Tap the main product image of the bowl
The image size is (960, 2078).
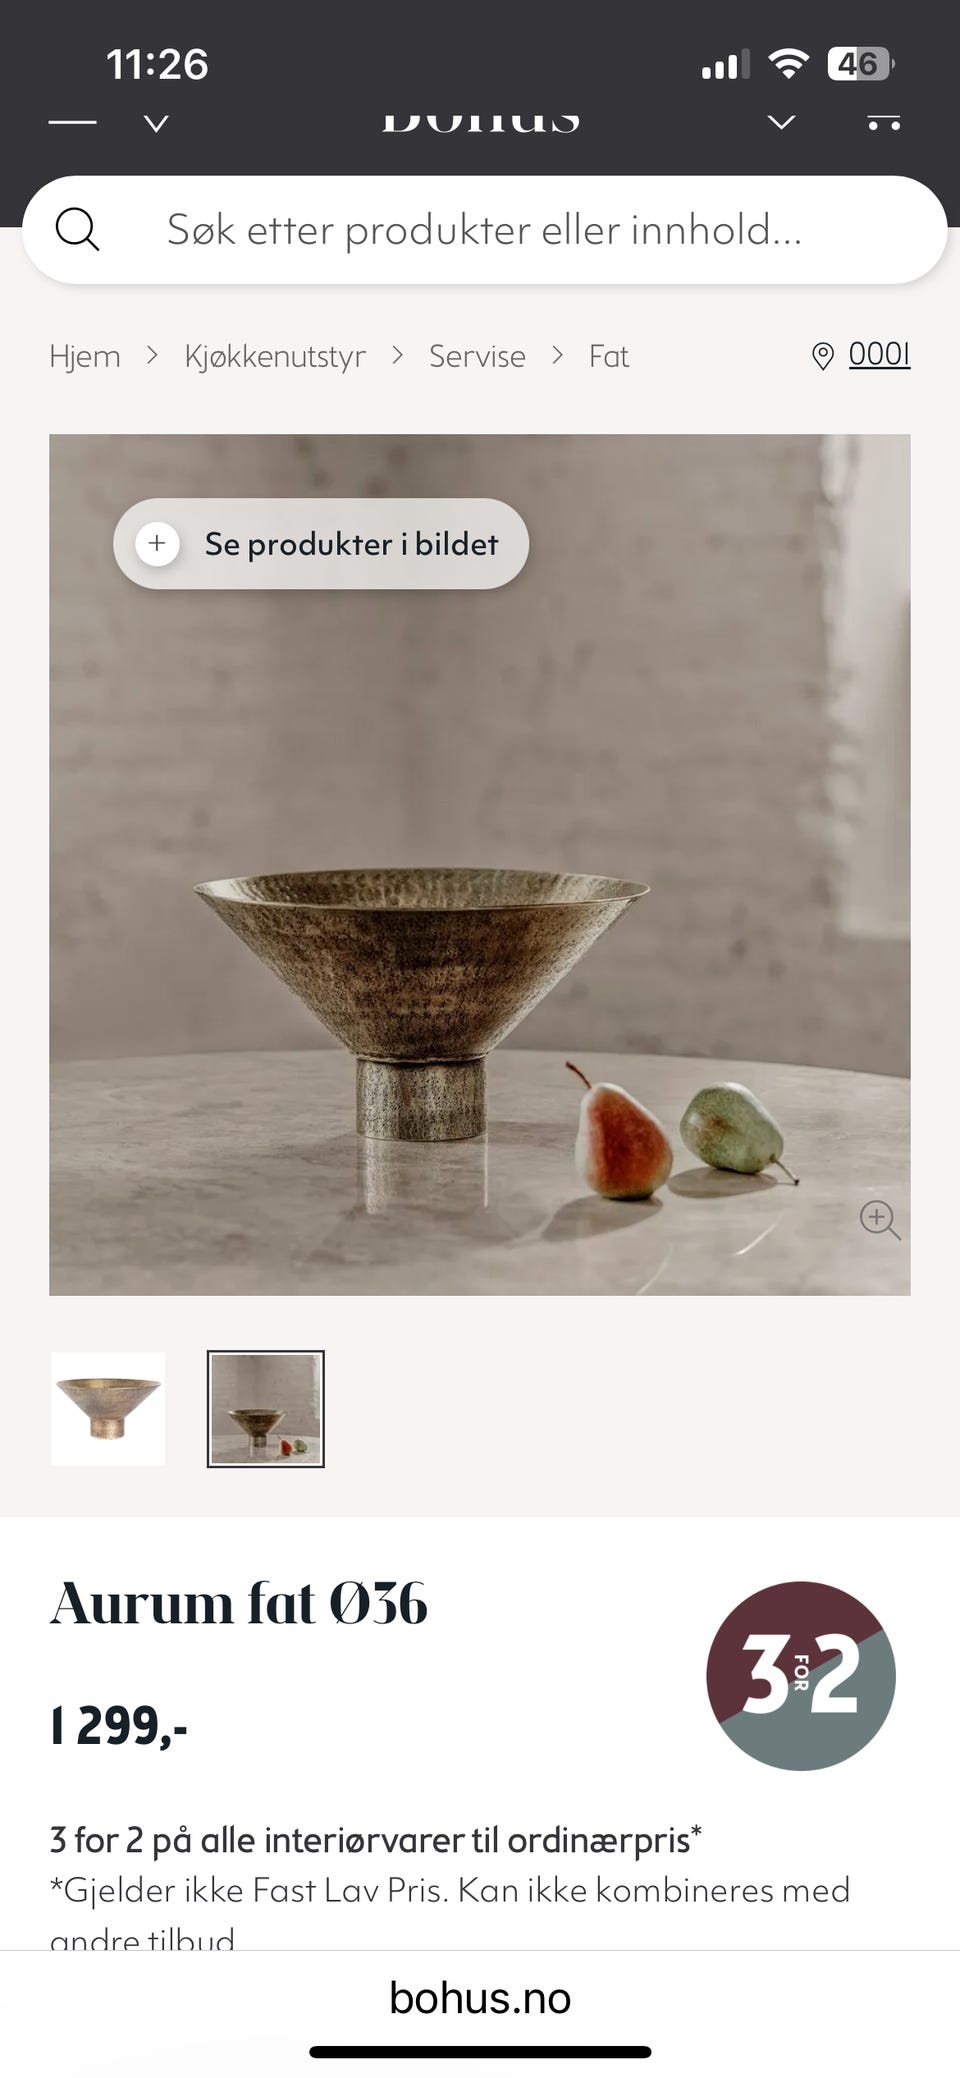[x=480, y=865]
